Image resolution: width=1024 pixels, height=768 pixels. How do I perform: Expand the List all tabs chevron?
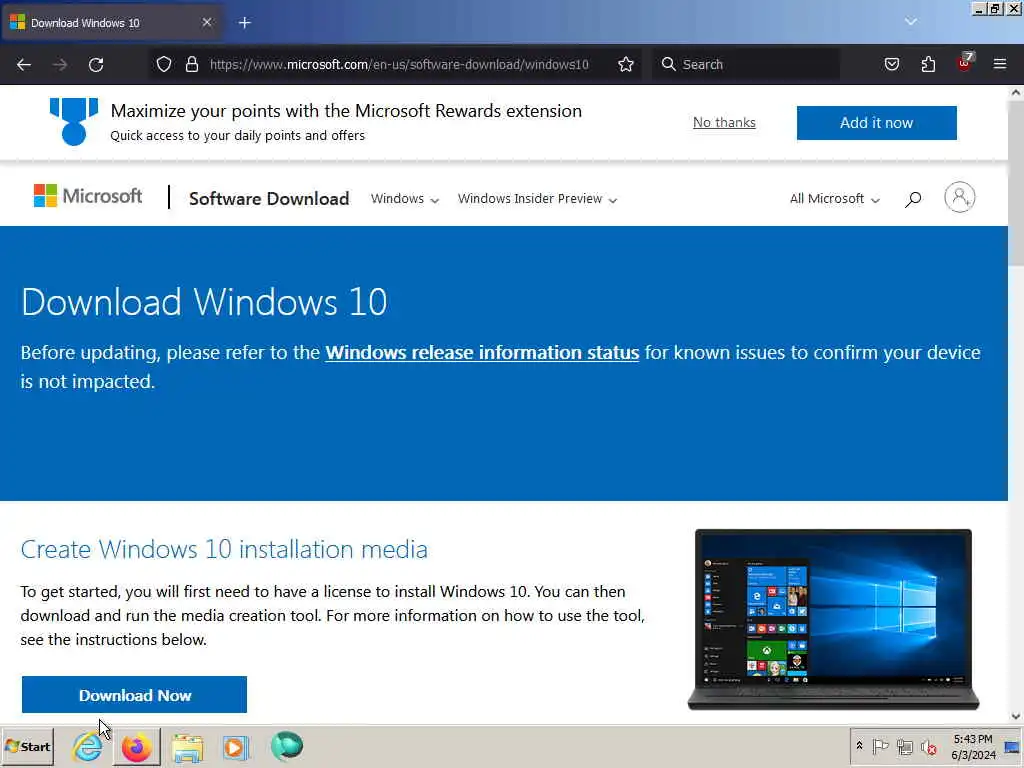pyautogui.click(x=911, y=22)
